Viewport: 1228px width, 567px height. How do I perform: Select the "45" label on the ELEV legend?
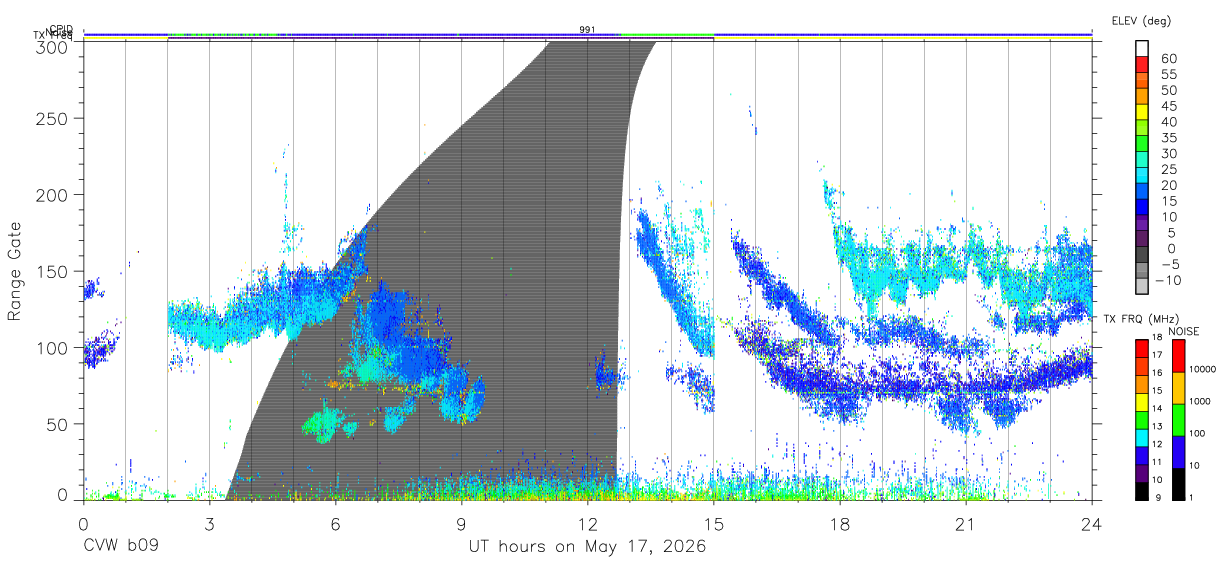[x=1168, y=106]
